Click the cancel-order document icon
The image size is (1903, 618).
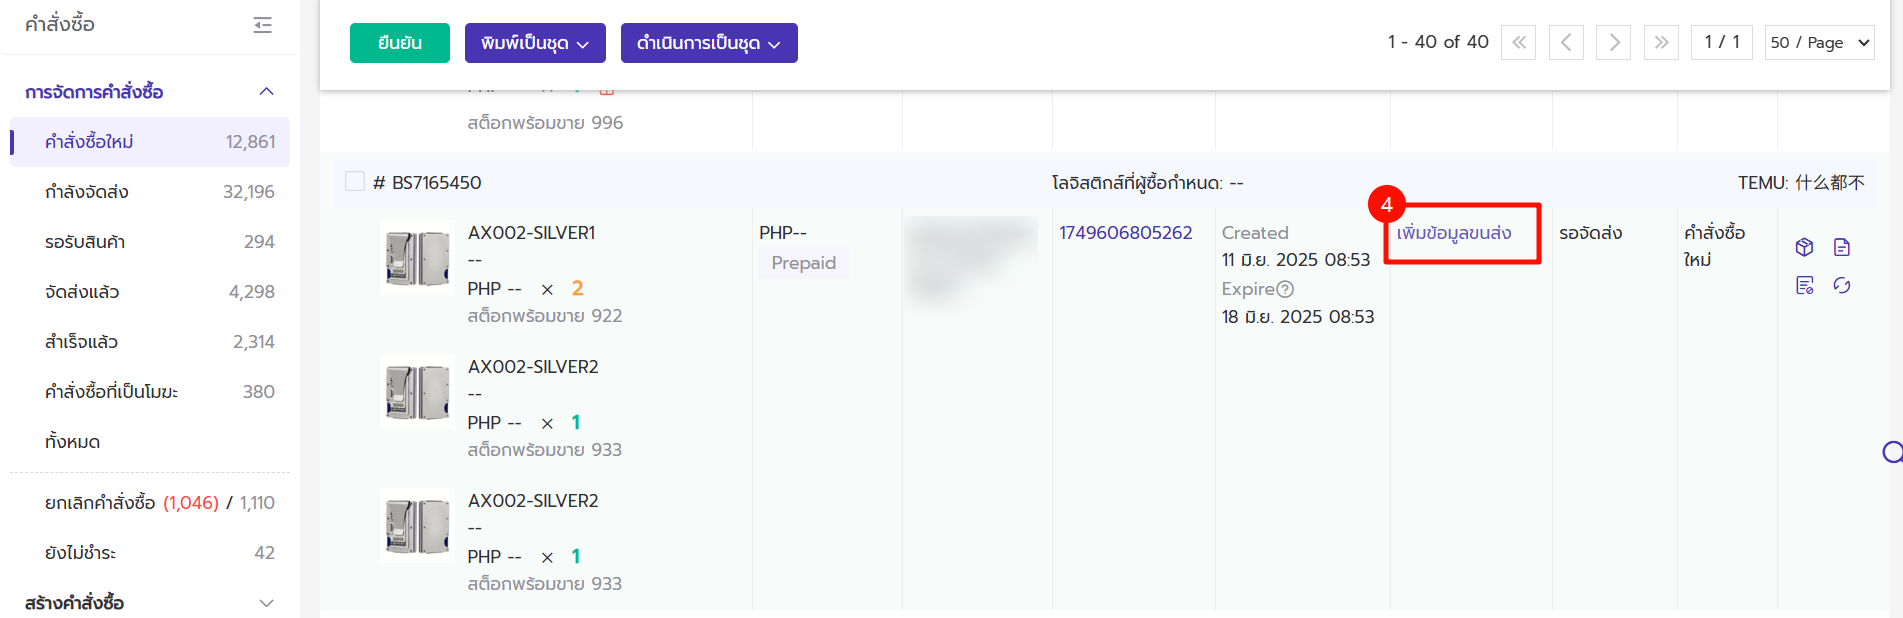click(1804, 286)
